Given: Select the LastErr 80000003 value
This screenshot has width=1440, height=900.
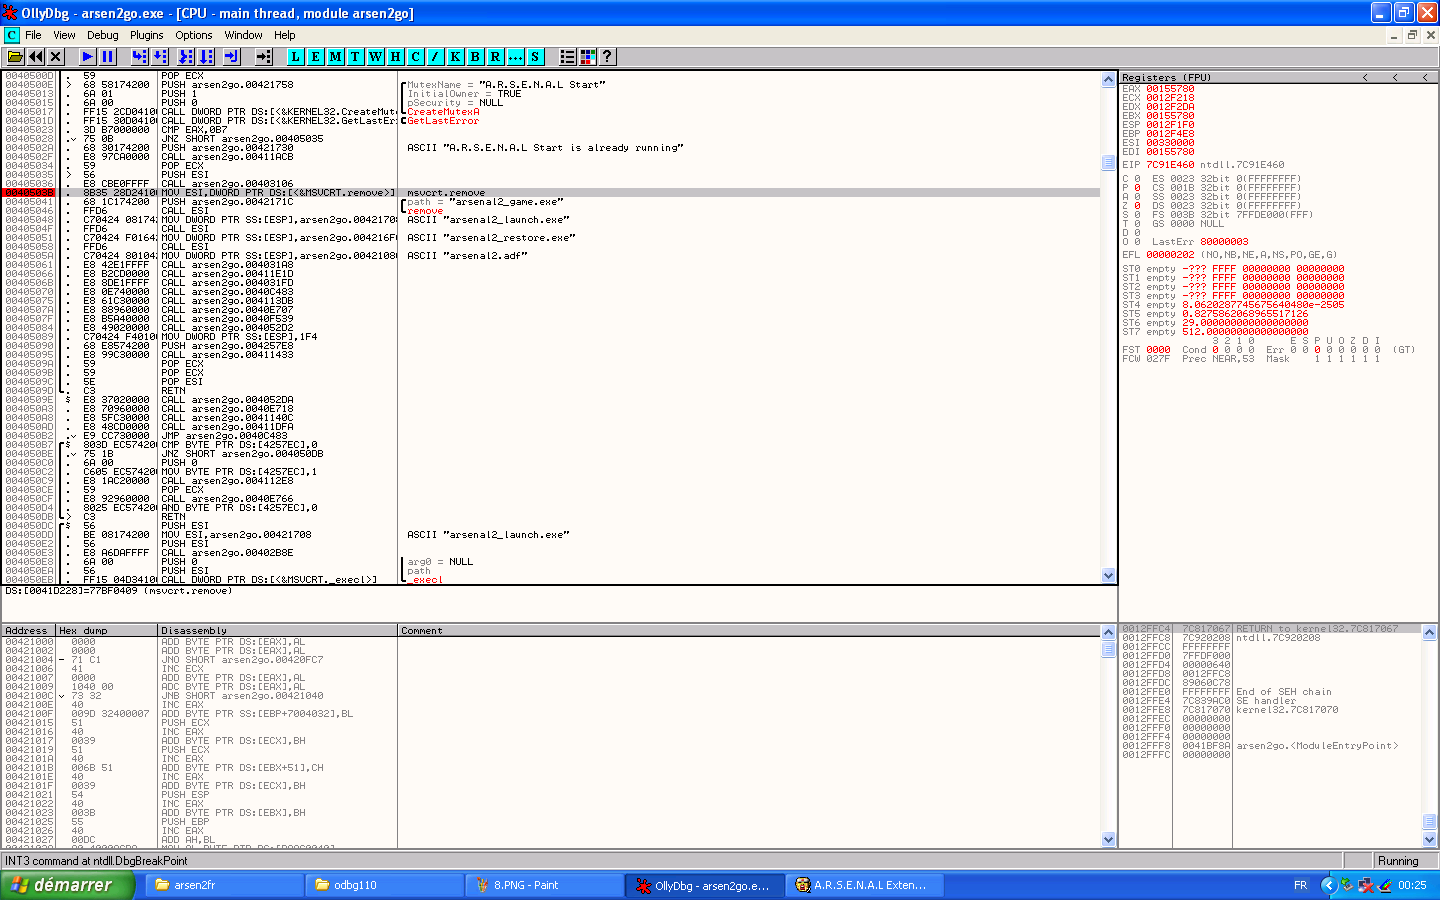Looking at the screenshot, I should (x=1224, y=241).
